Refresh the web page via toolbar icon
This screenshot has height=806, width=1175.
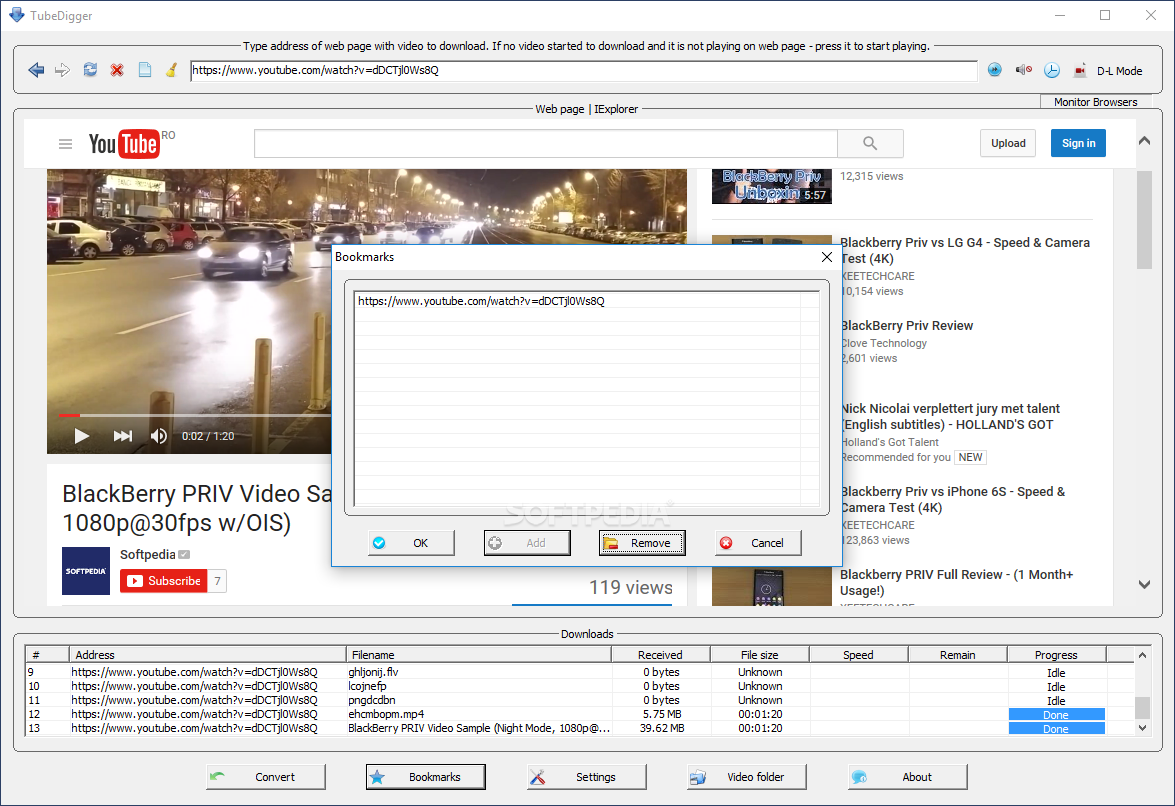[90, 70]
